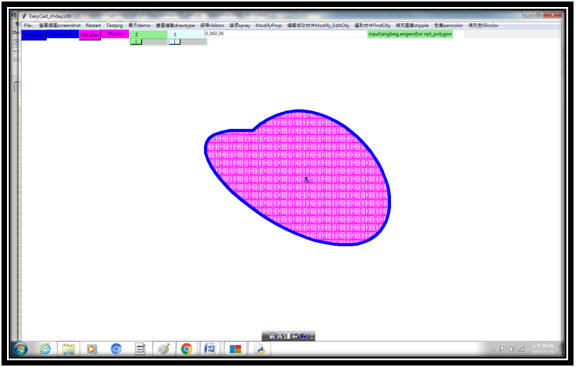The image size is (576, 367).
Task: Click the magenta Fillcolor button
Action: (90, 35)
